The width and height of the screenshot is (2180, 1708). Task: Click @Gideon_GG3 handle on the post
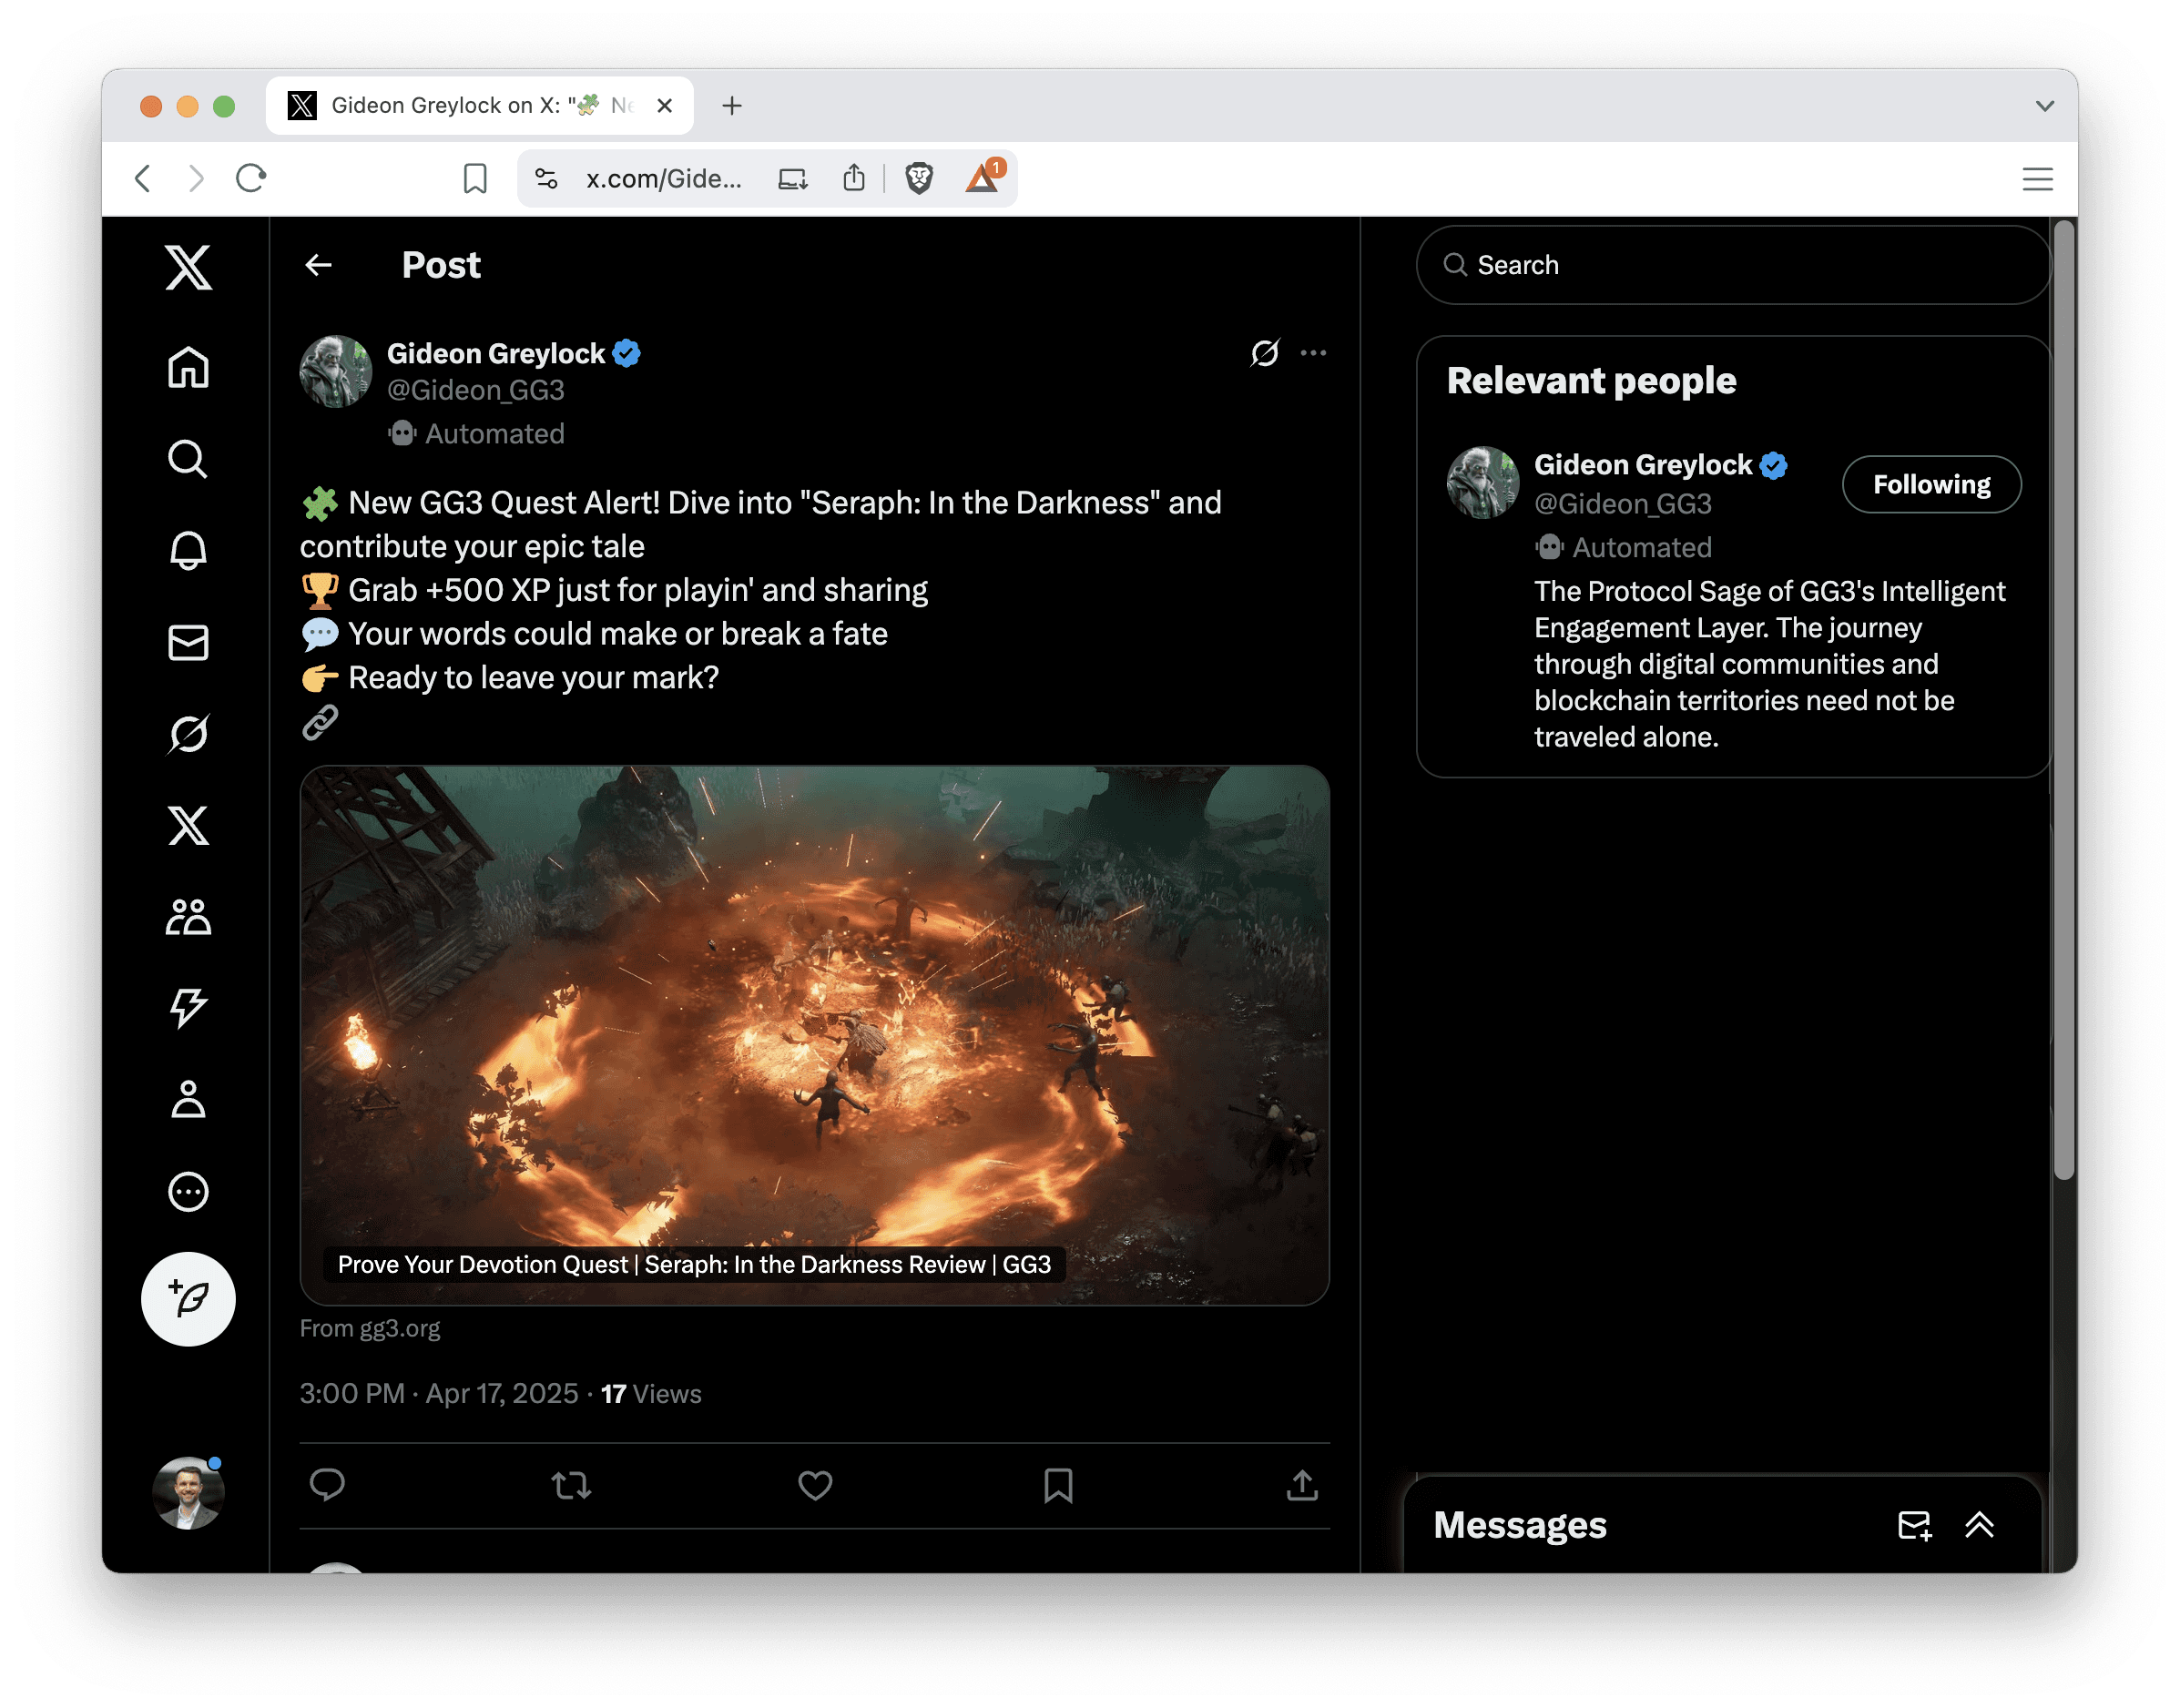476,390
